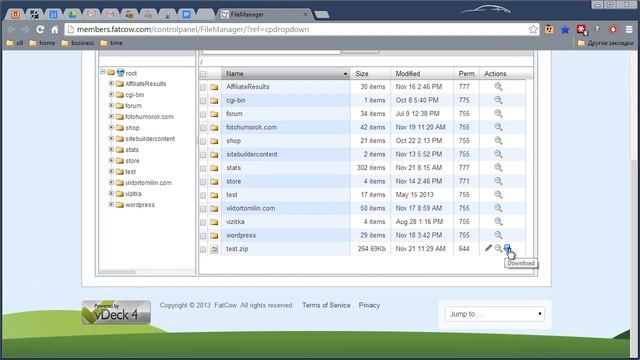Image resolution: width=640 pixels, height=360 pixels.
Task: Click the browser home button
Action: coord(54,29)
